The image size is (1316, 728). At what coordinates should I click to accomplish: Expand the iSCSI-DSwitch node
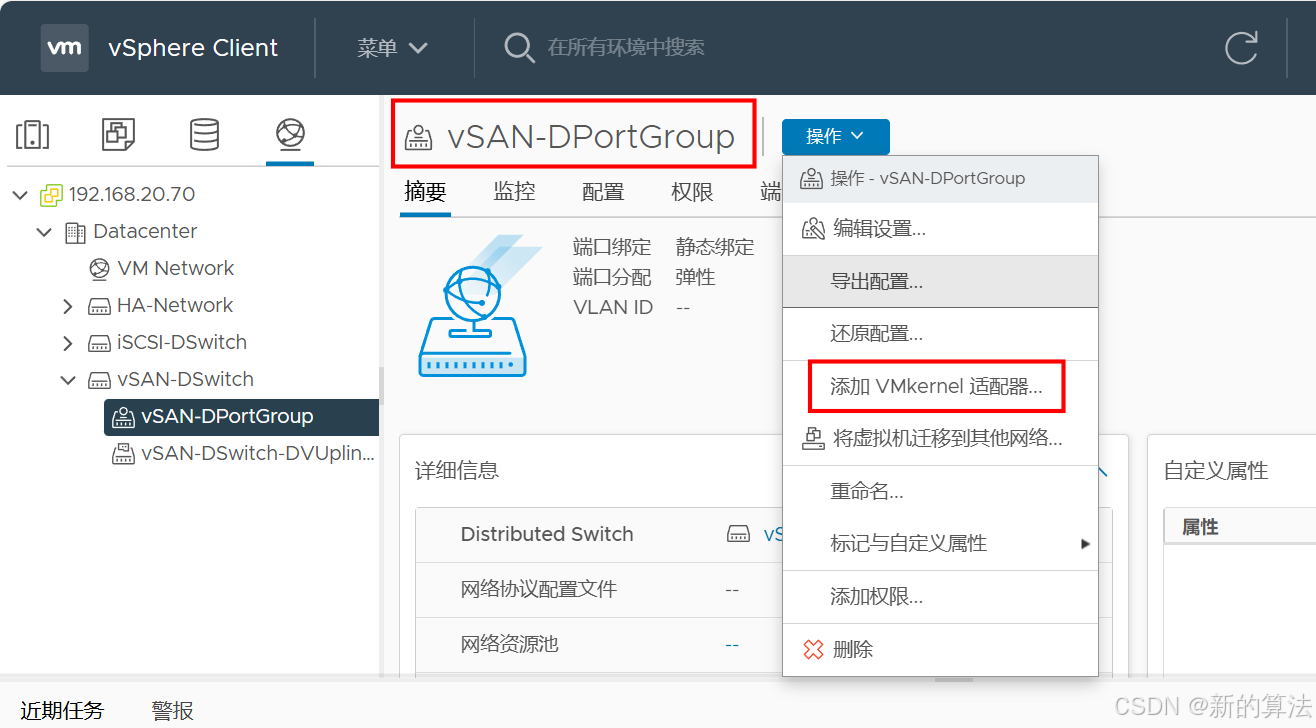click(x=68, y=343)
